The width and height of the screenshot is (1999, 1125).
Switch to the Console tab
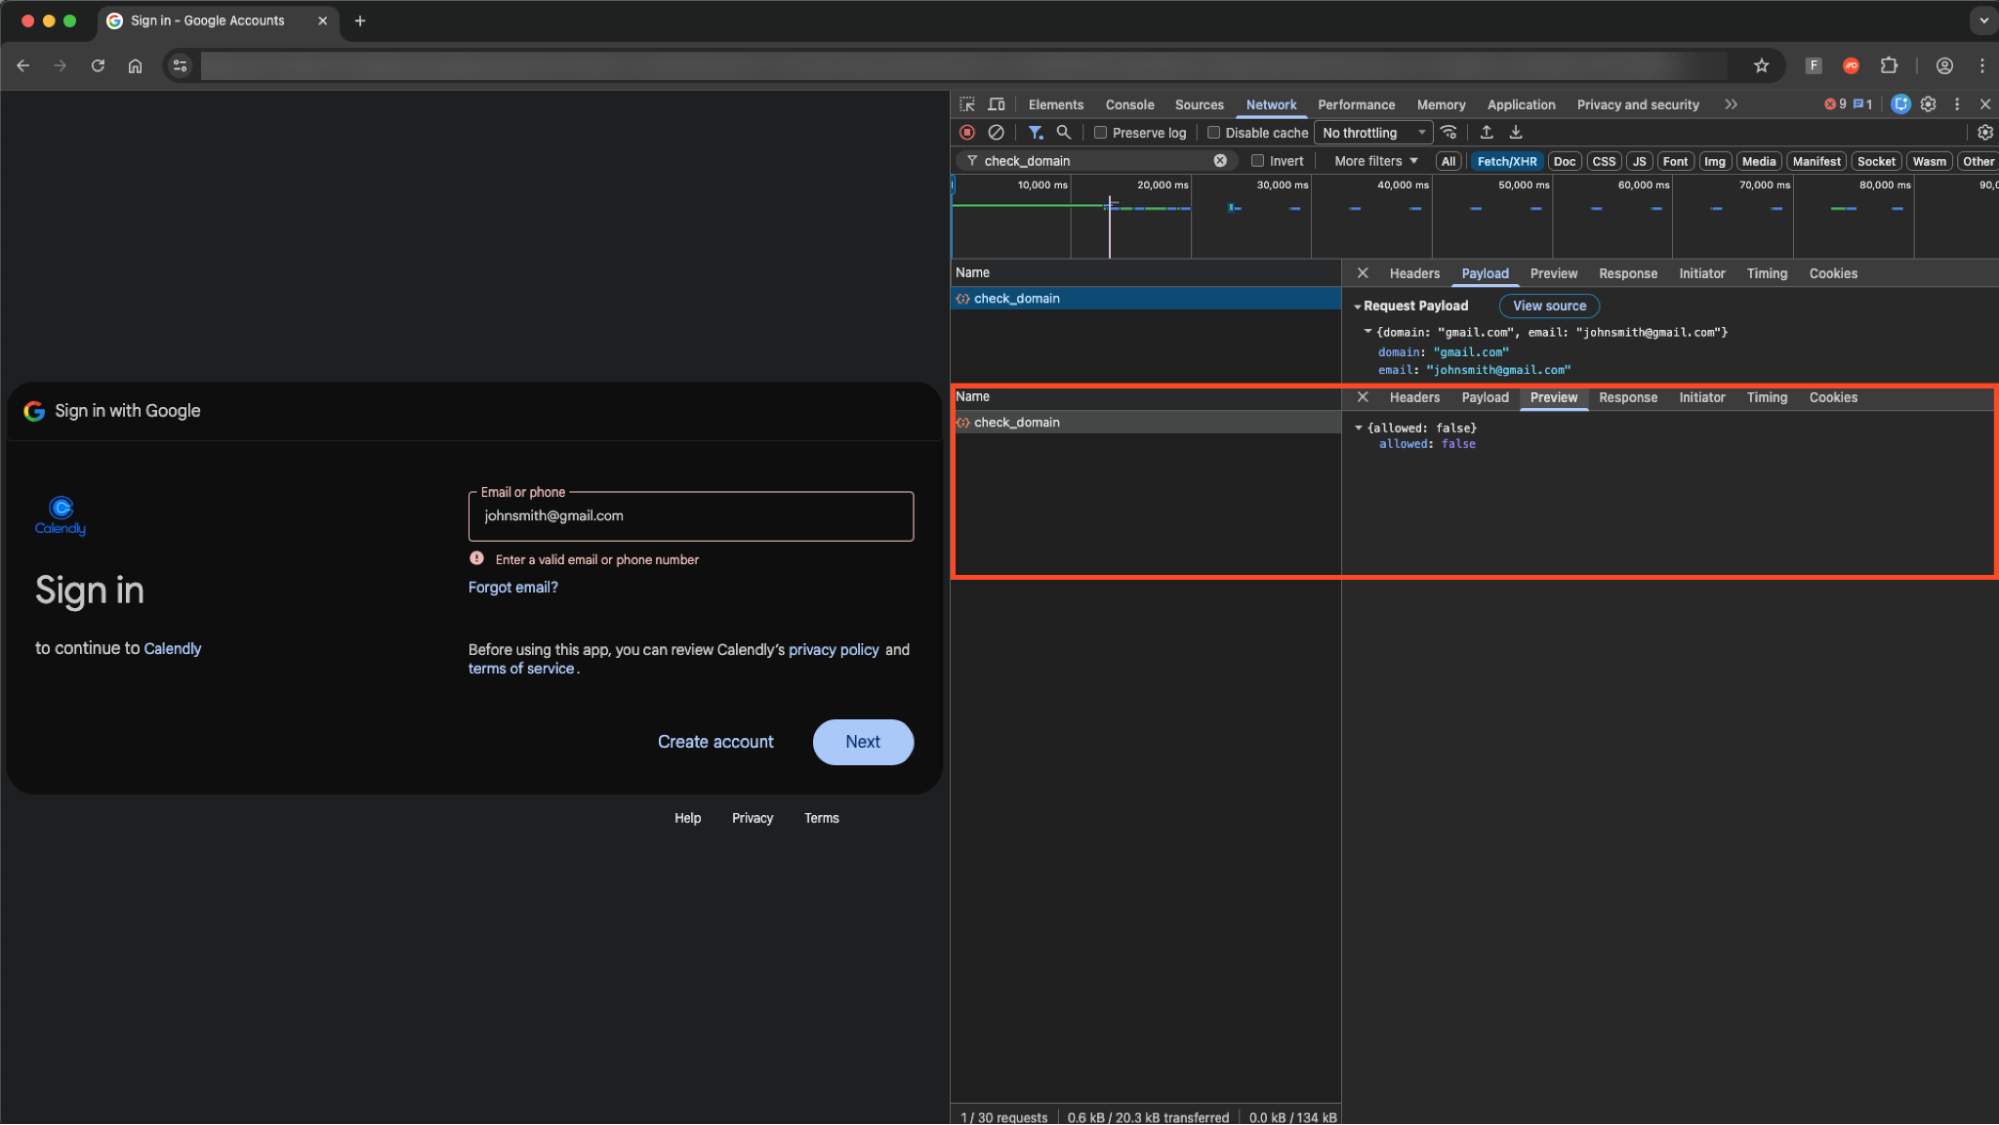(x=1129, y=104)
